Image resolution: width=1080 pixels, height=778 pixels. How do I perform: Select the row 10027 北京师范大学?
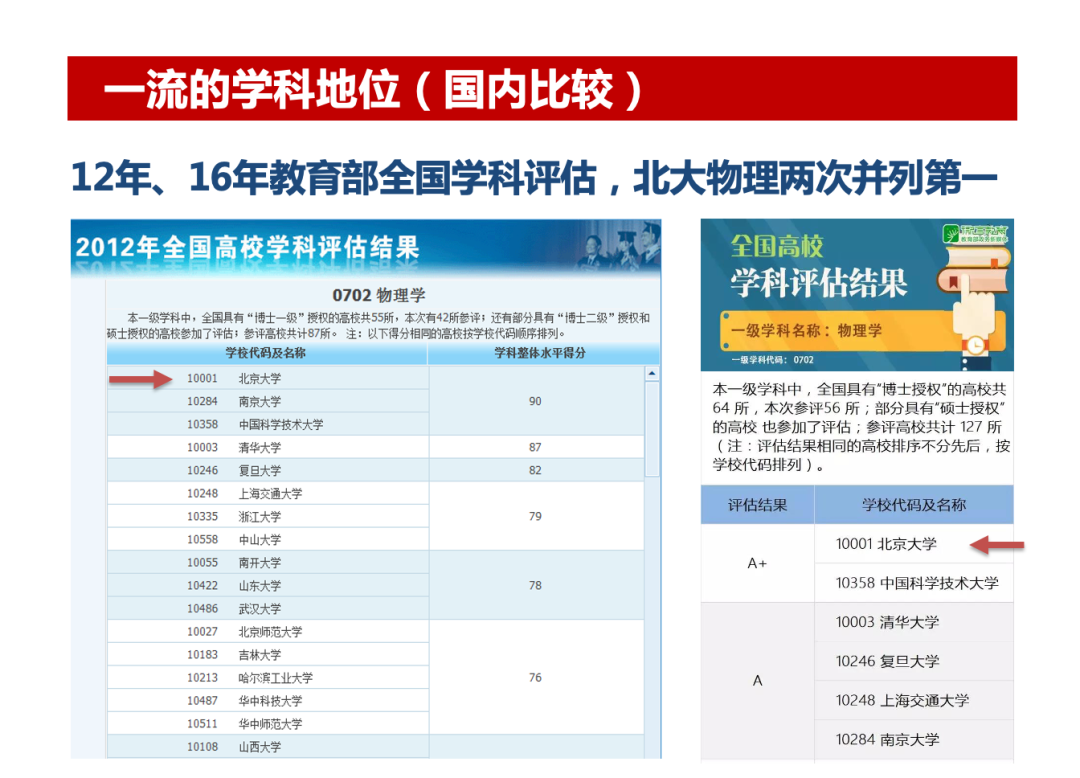pyautogui.click(x=268, y=632)
